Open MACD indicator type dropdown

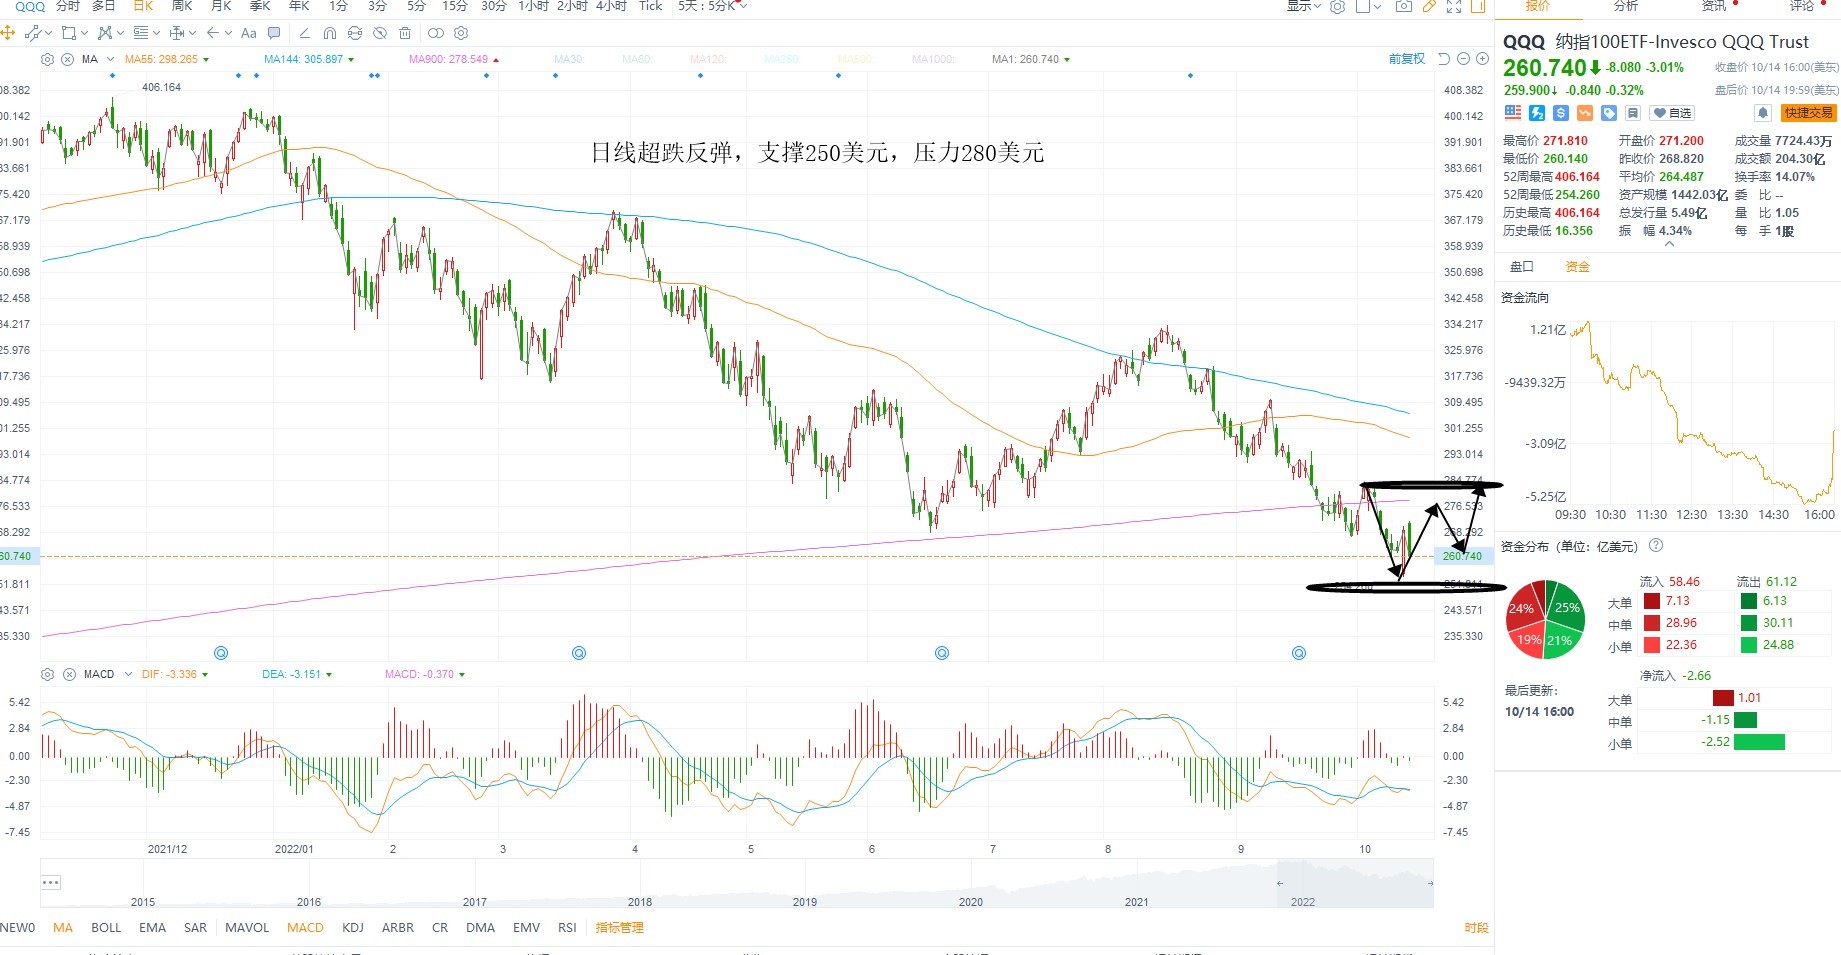coord(128,674)
